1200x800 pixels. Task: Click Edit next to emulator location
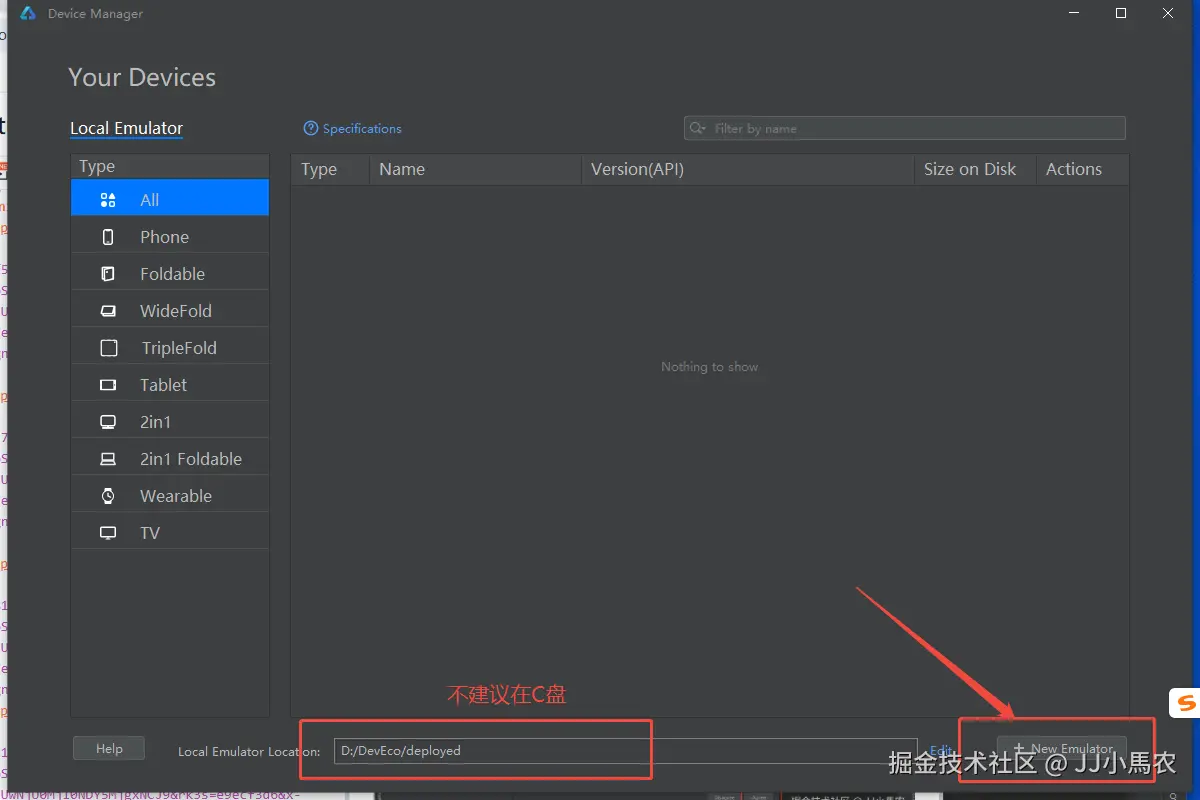[941, 750]
